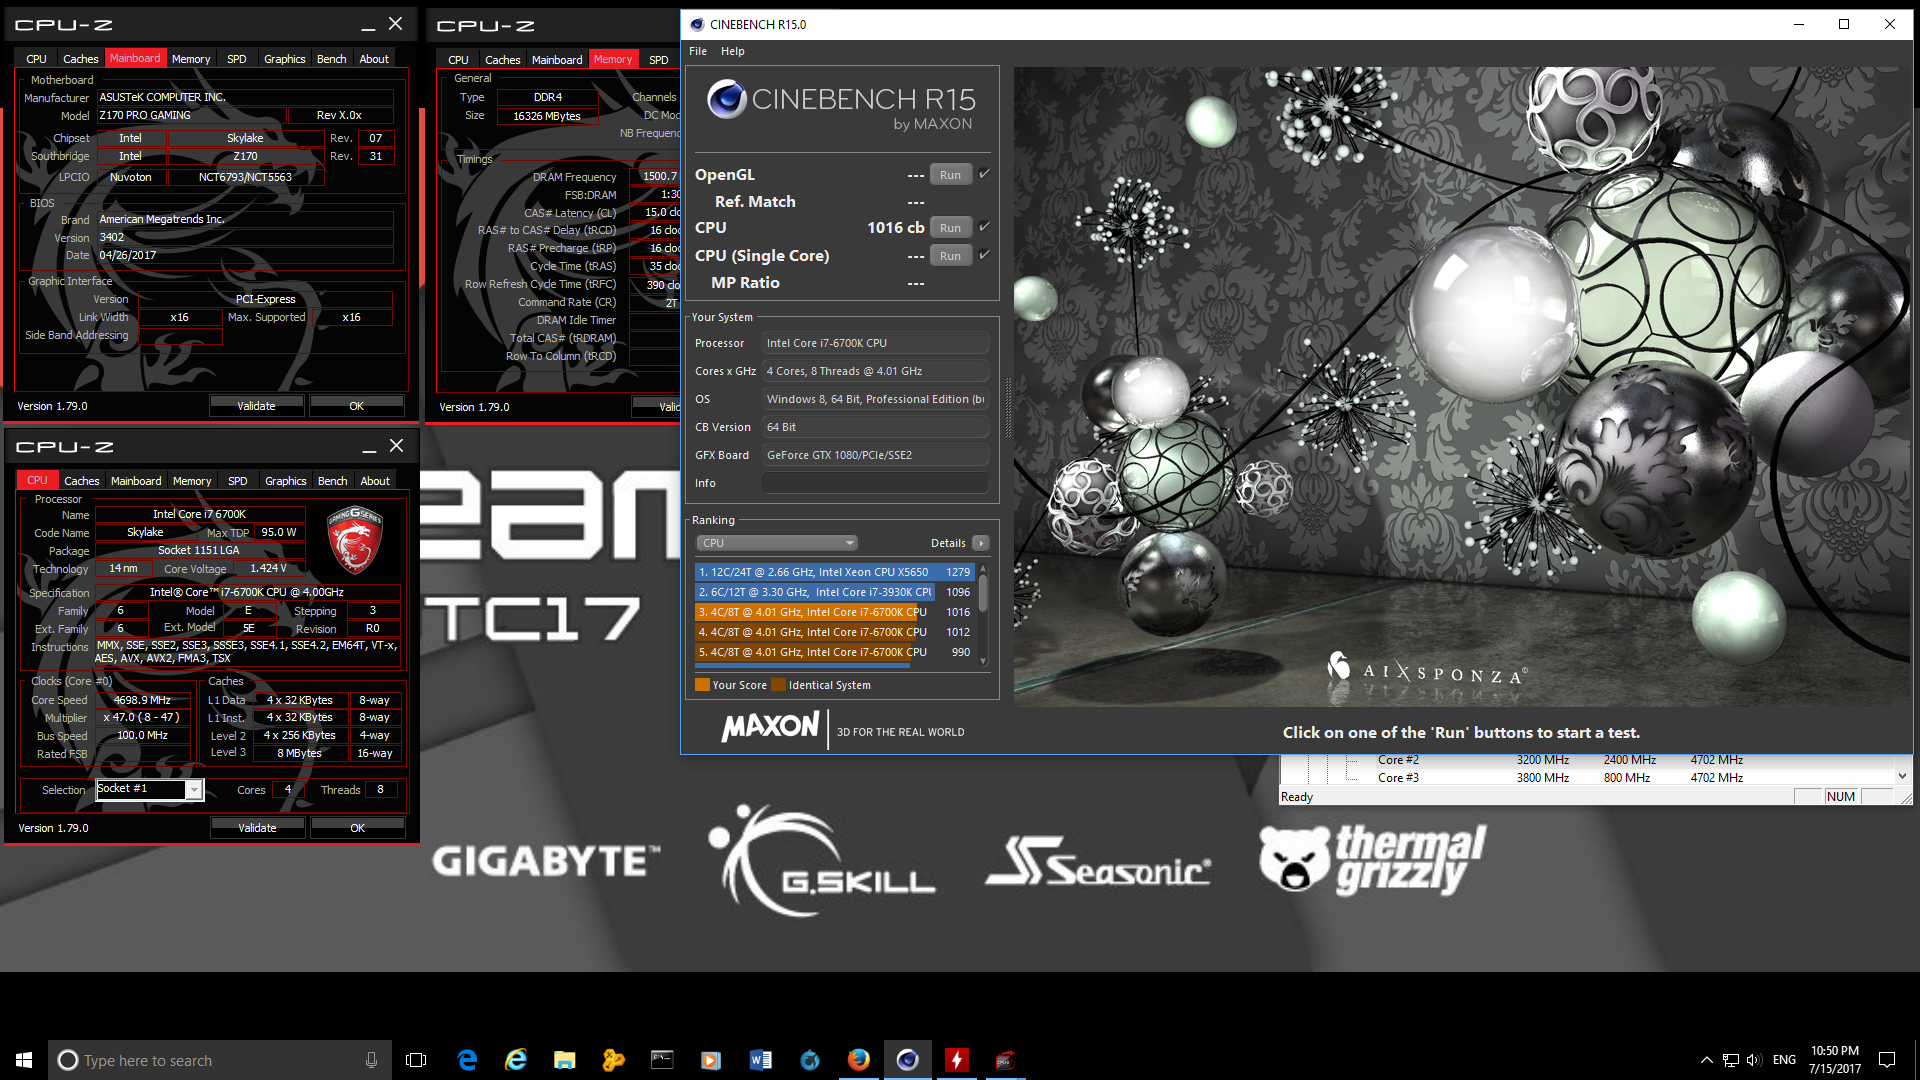Open the volume tray icon
Screen dimensions: 1920x1080
pyautogui.click(x=1754, y=1060)
